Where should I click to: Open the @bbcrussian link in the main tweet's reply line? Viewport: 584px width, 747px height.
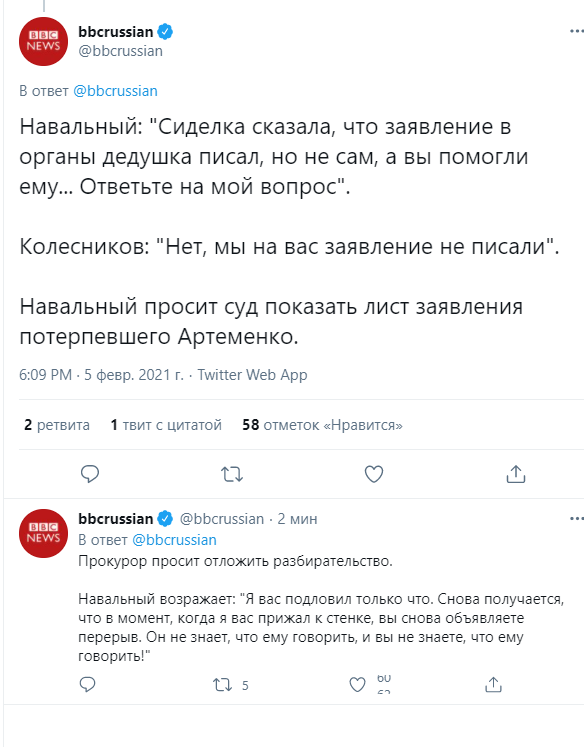click(x=115, y=91)
